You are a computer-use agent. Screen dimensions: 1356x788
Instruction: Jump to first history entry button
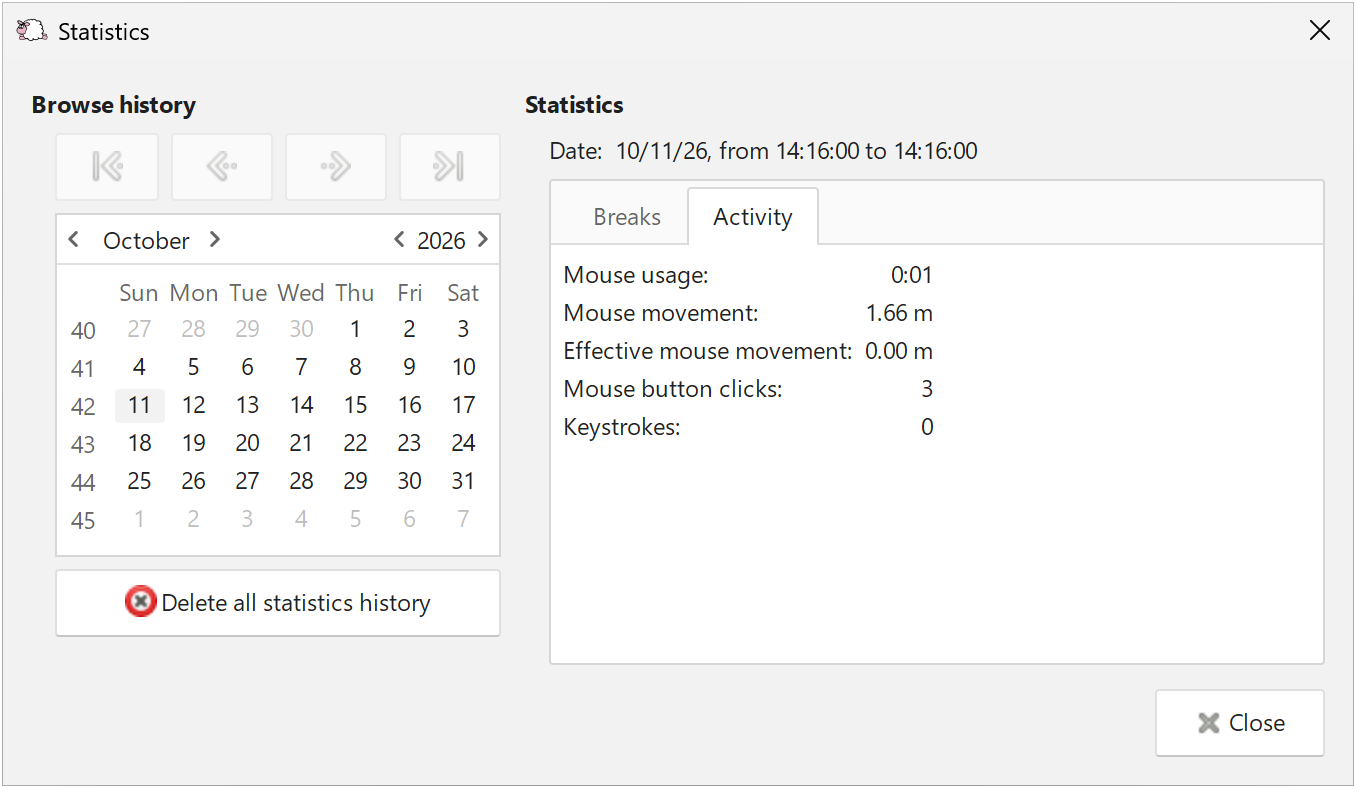click(107, 167)
